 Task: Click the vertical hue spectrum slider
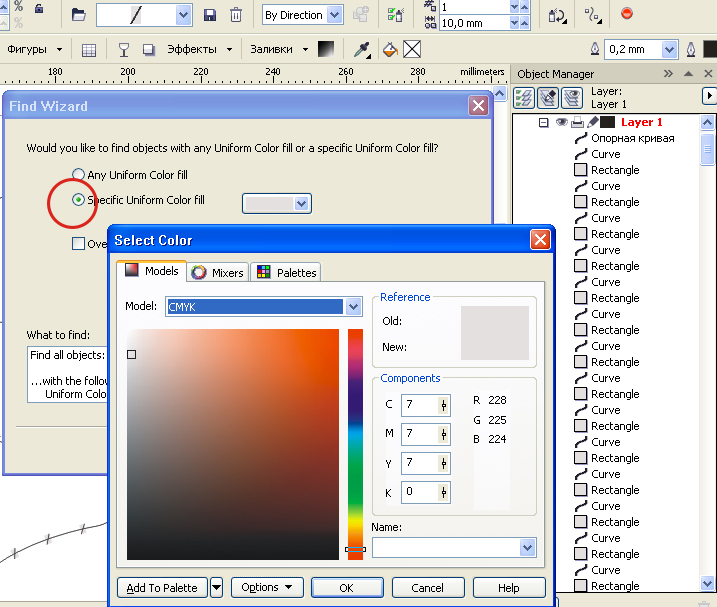pyautogui.click(x=355, y=444)
